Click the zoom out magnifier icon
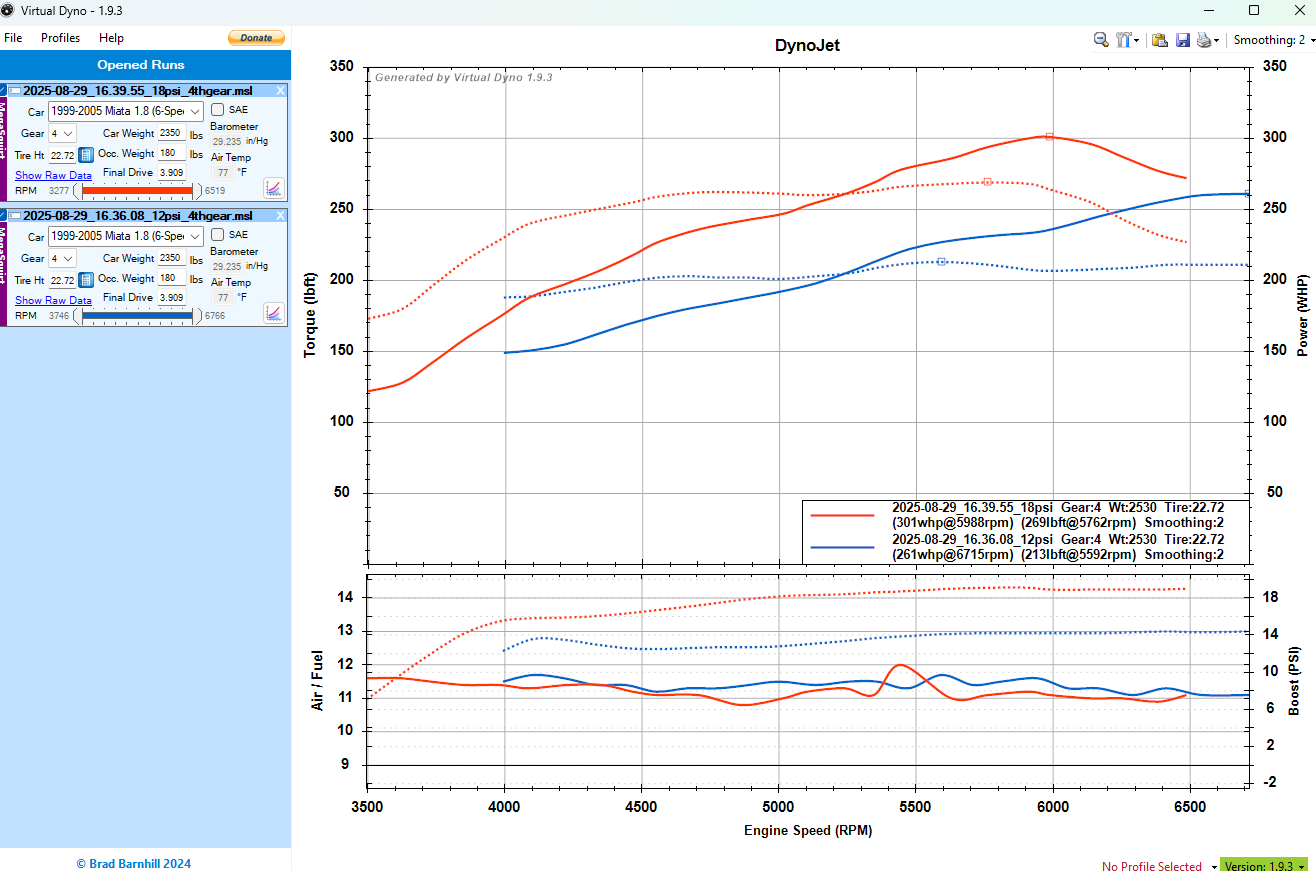Viewport: 1316px width, 871px height. click(x=1100, y=40)
